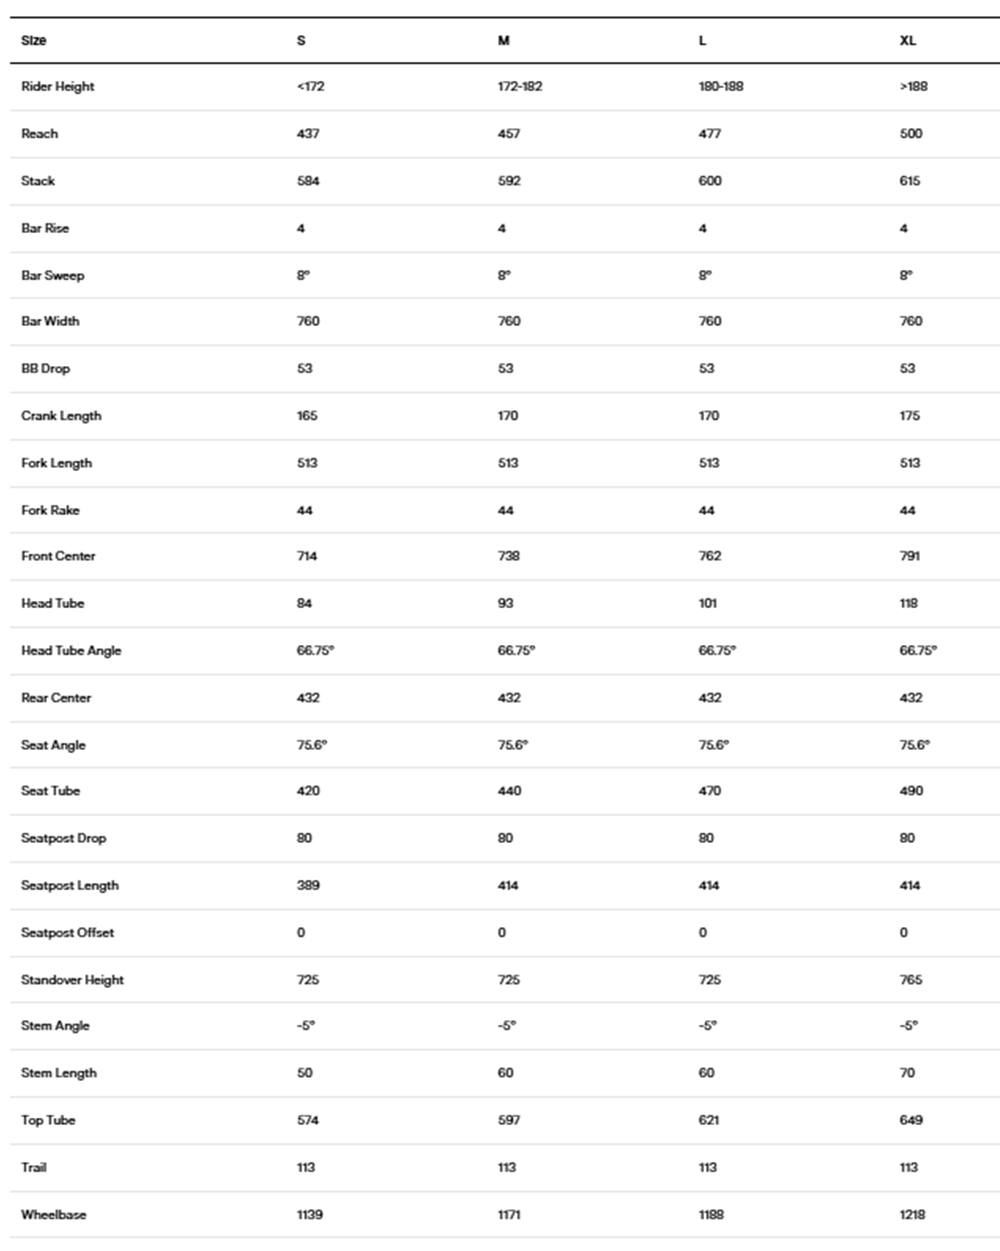Select the Seatpost Offset row label

[x=68, y=933]
